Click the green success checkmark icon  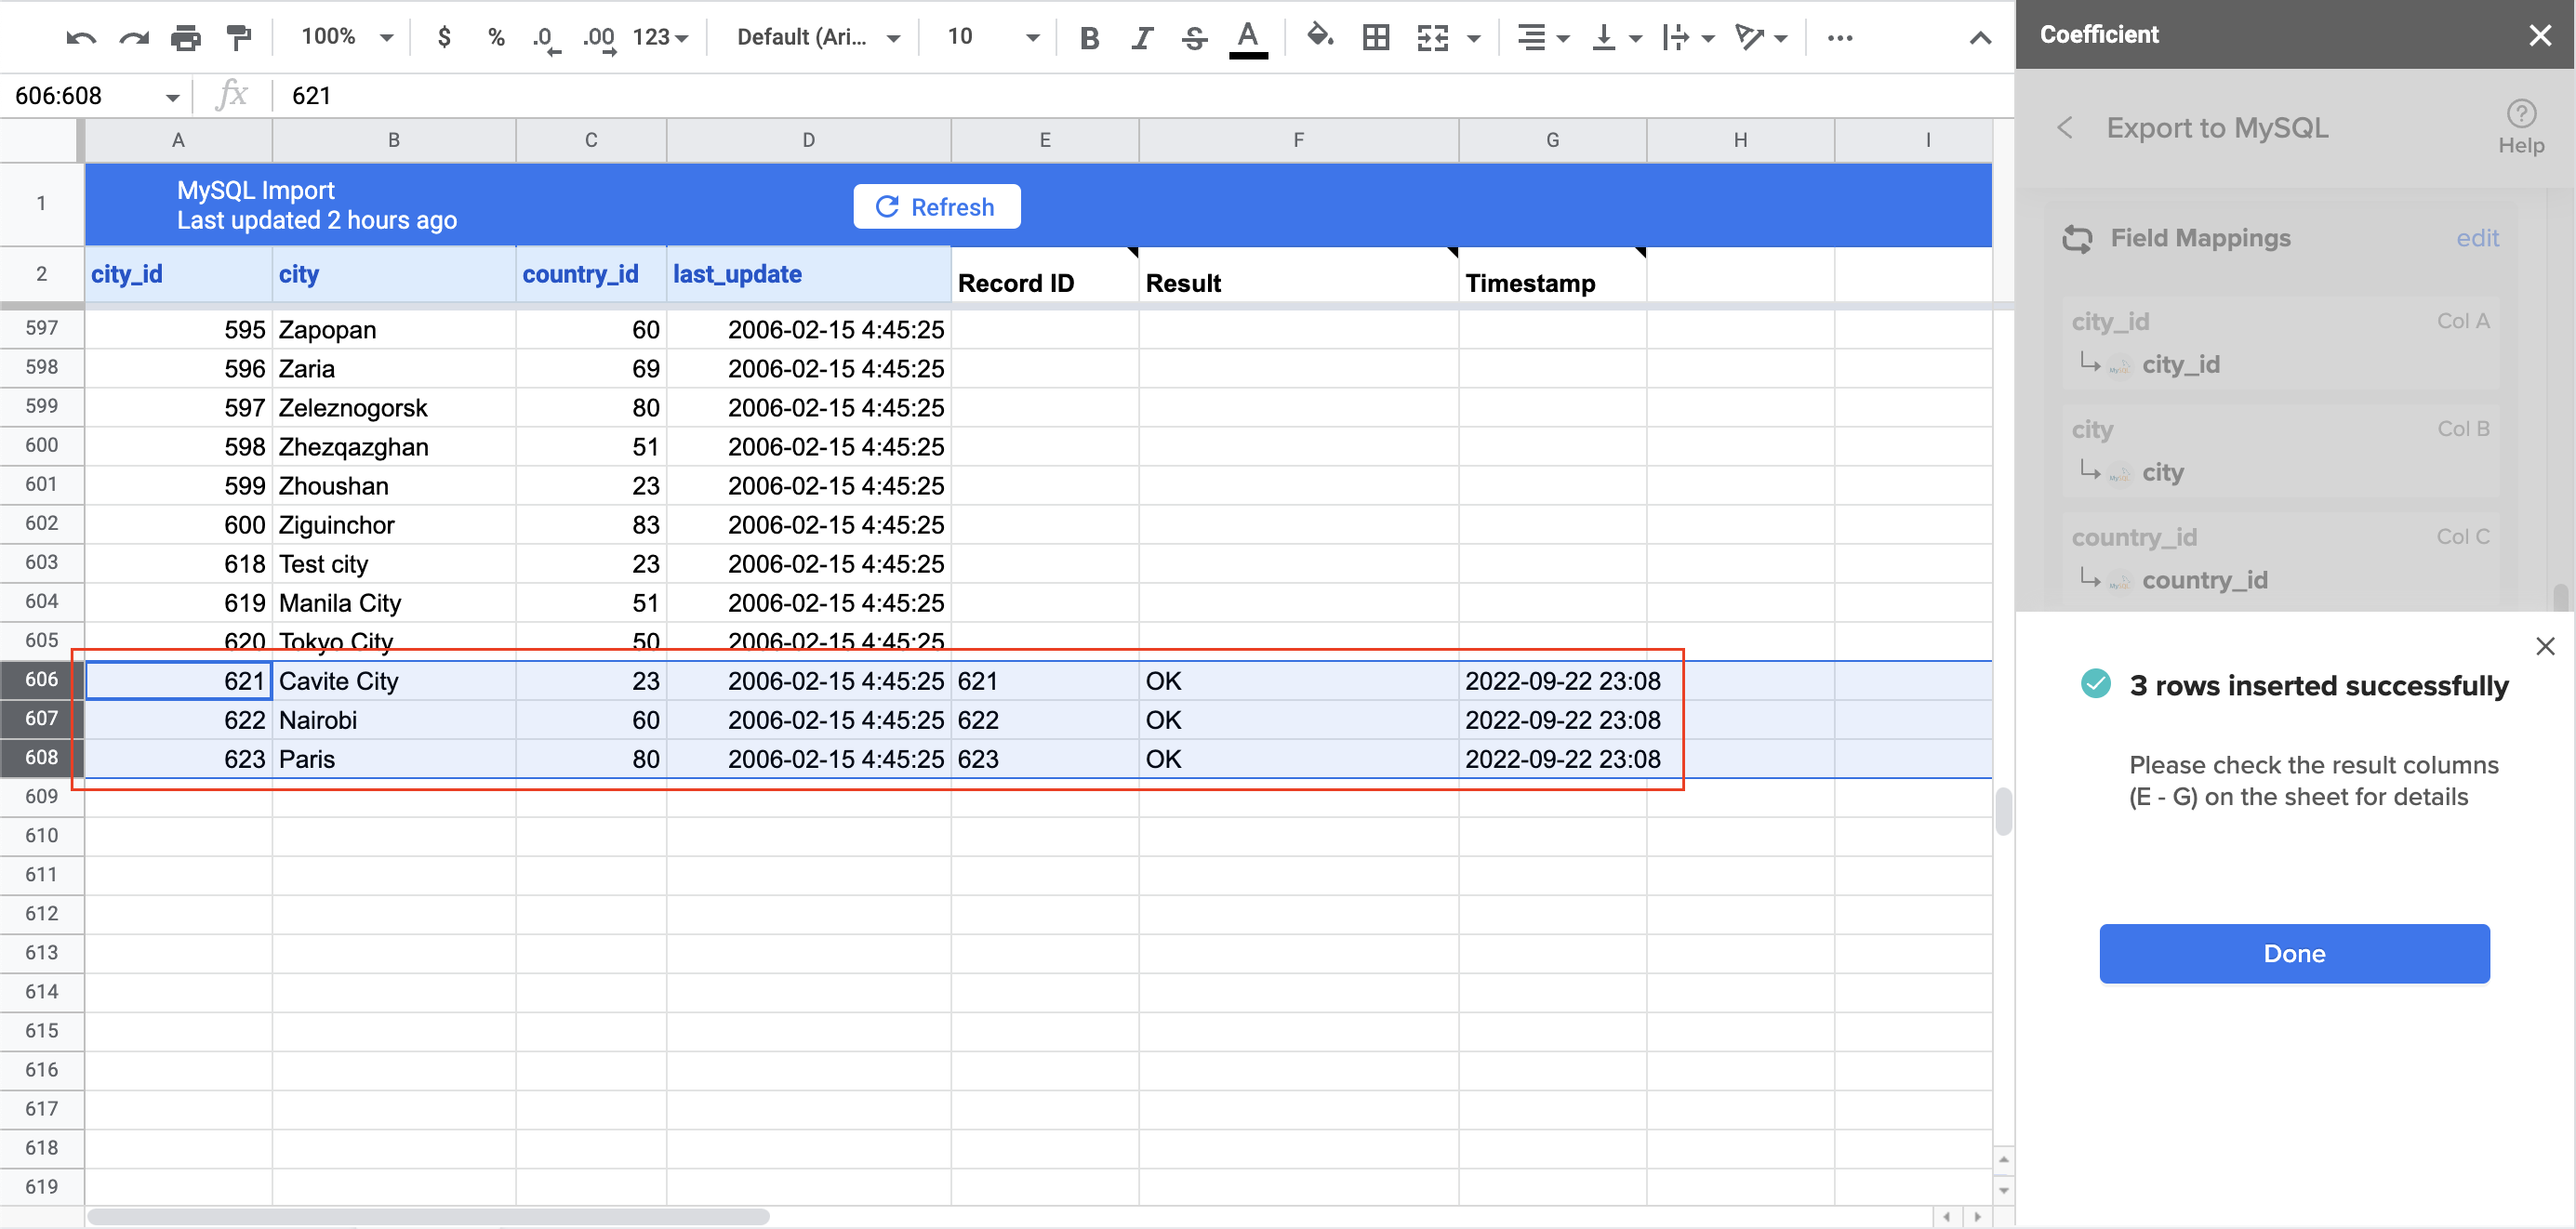coord(2095,684)
